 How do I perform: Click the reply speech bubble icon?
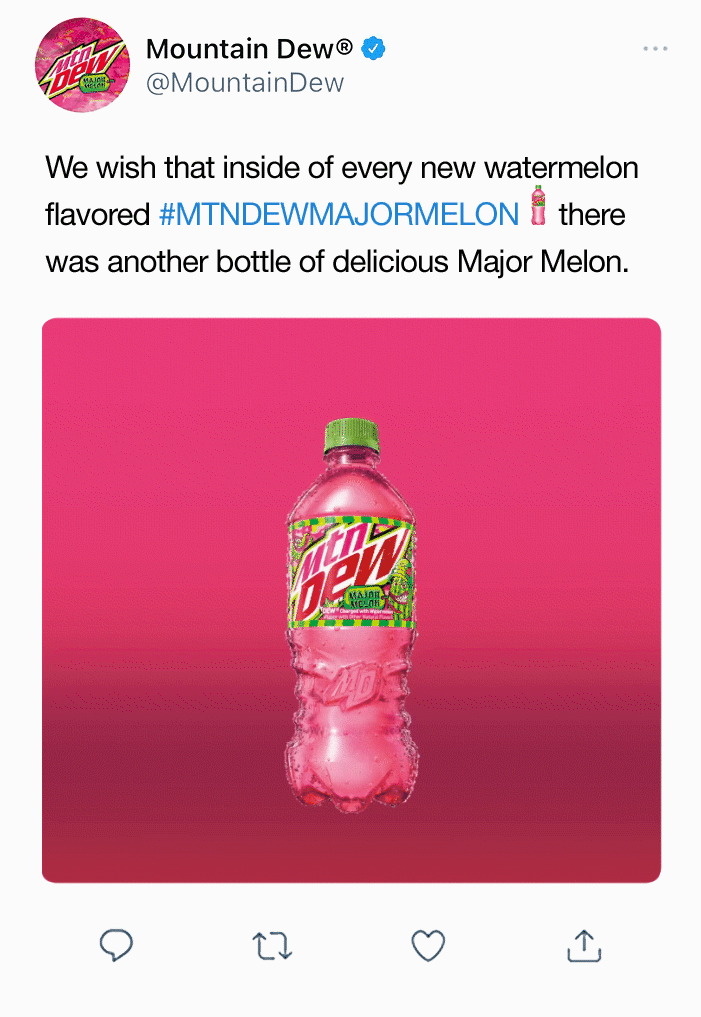116,945
